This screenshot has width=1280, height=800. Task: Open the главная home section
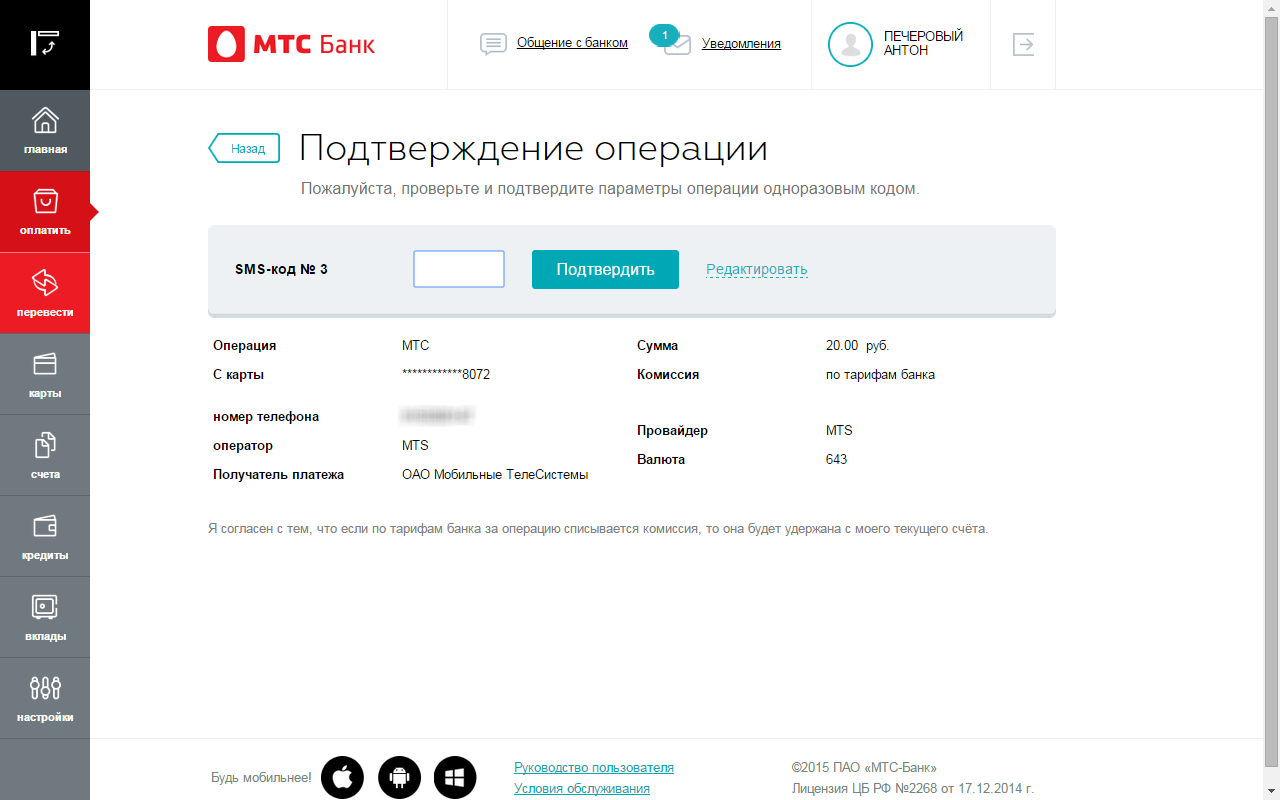pyautogui.click(x=45, y=131)
